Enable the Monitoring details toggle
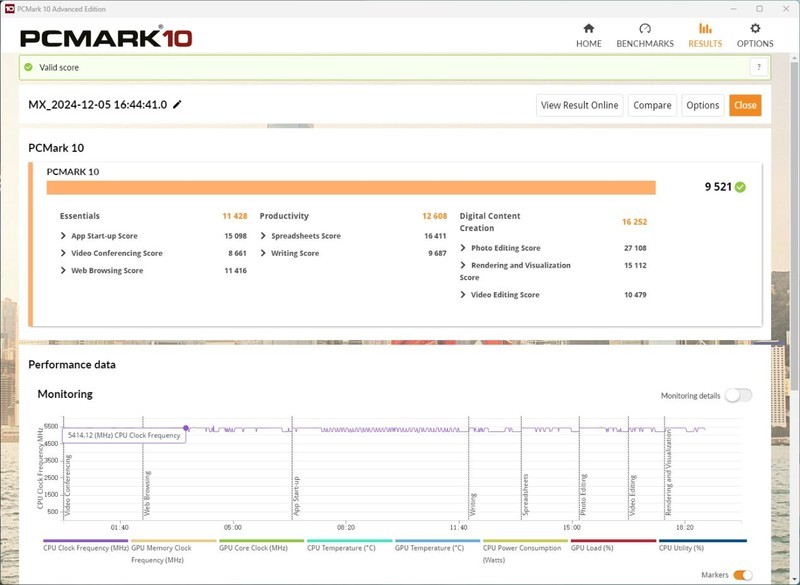Screen dimensions: 800x585 tap(738, 395)
